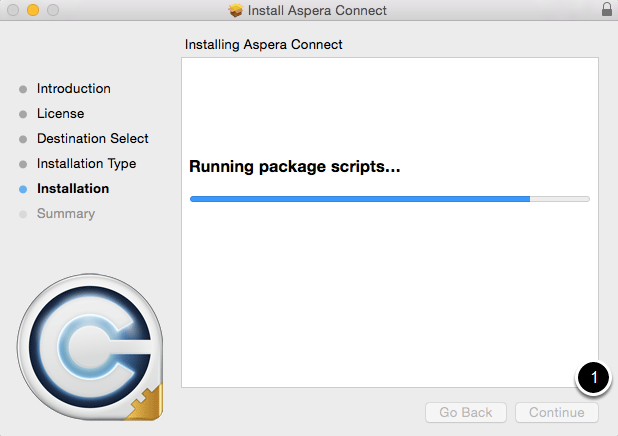Select the Summary step
The image size is (618, 436).
[x=66, y=214]
